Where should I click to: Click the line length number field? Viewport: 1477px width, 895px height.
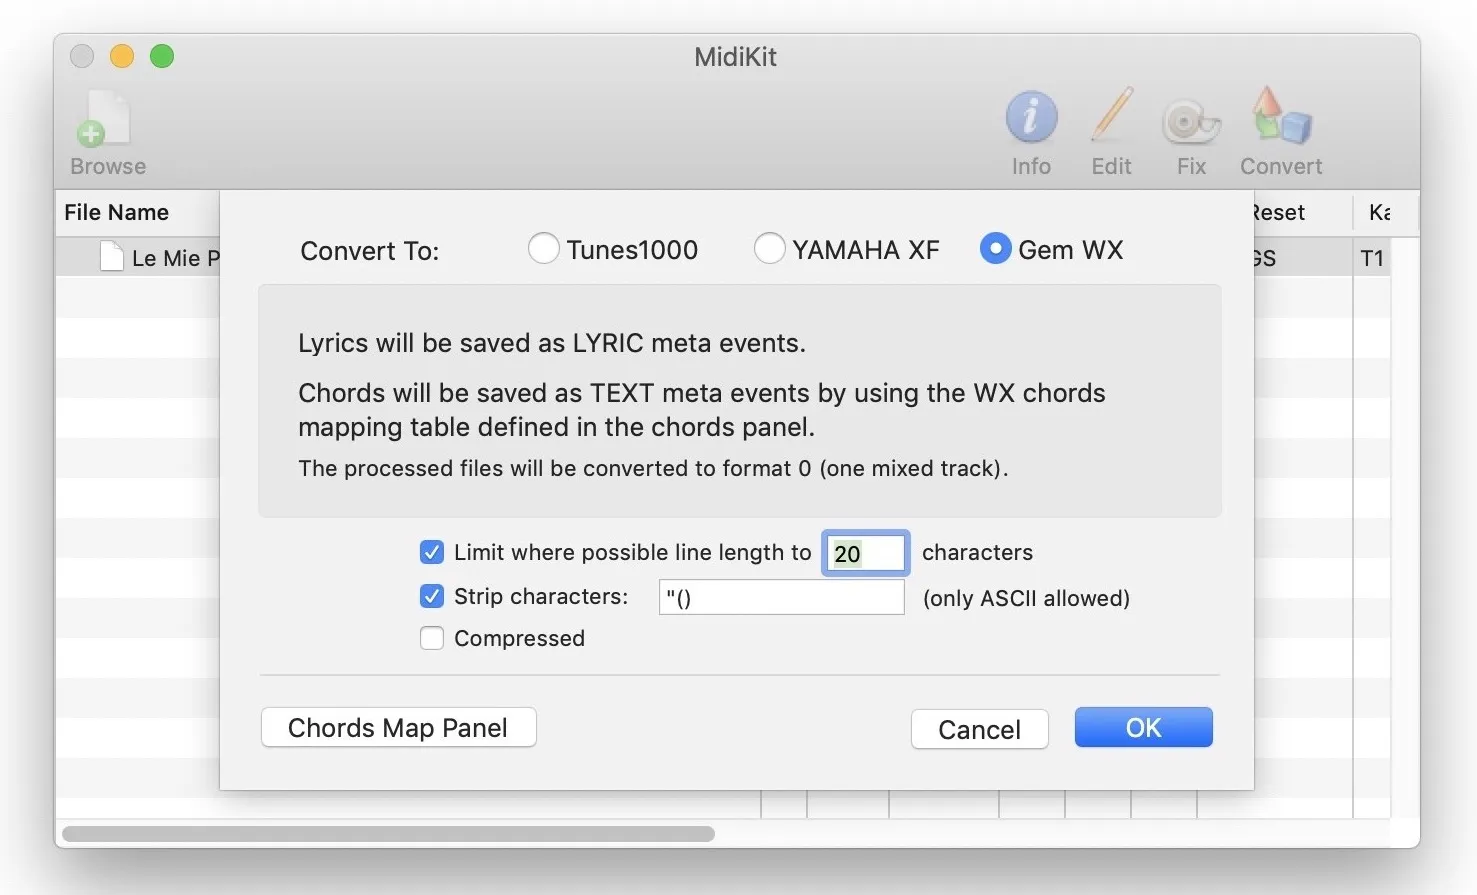pos(866,553)
